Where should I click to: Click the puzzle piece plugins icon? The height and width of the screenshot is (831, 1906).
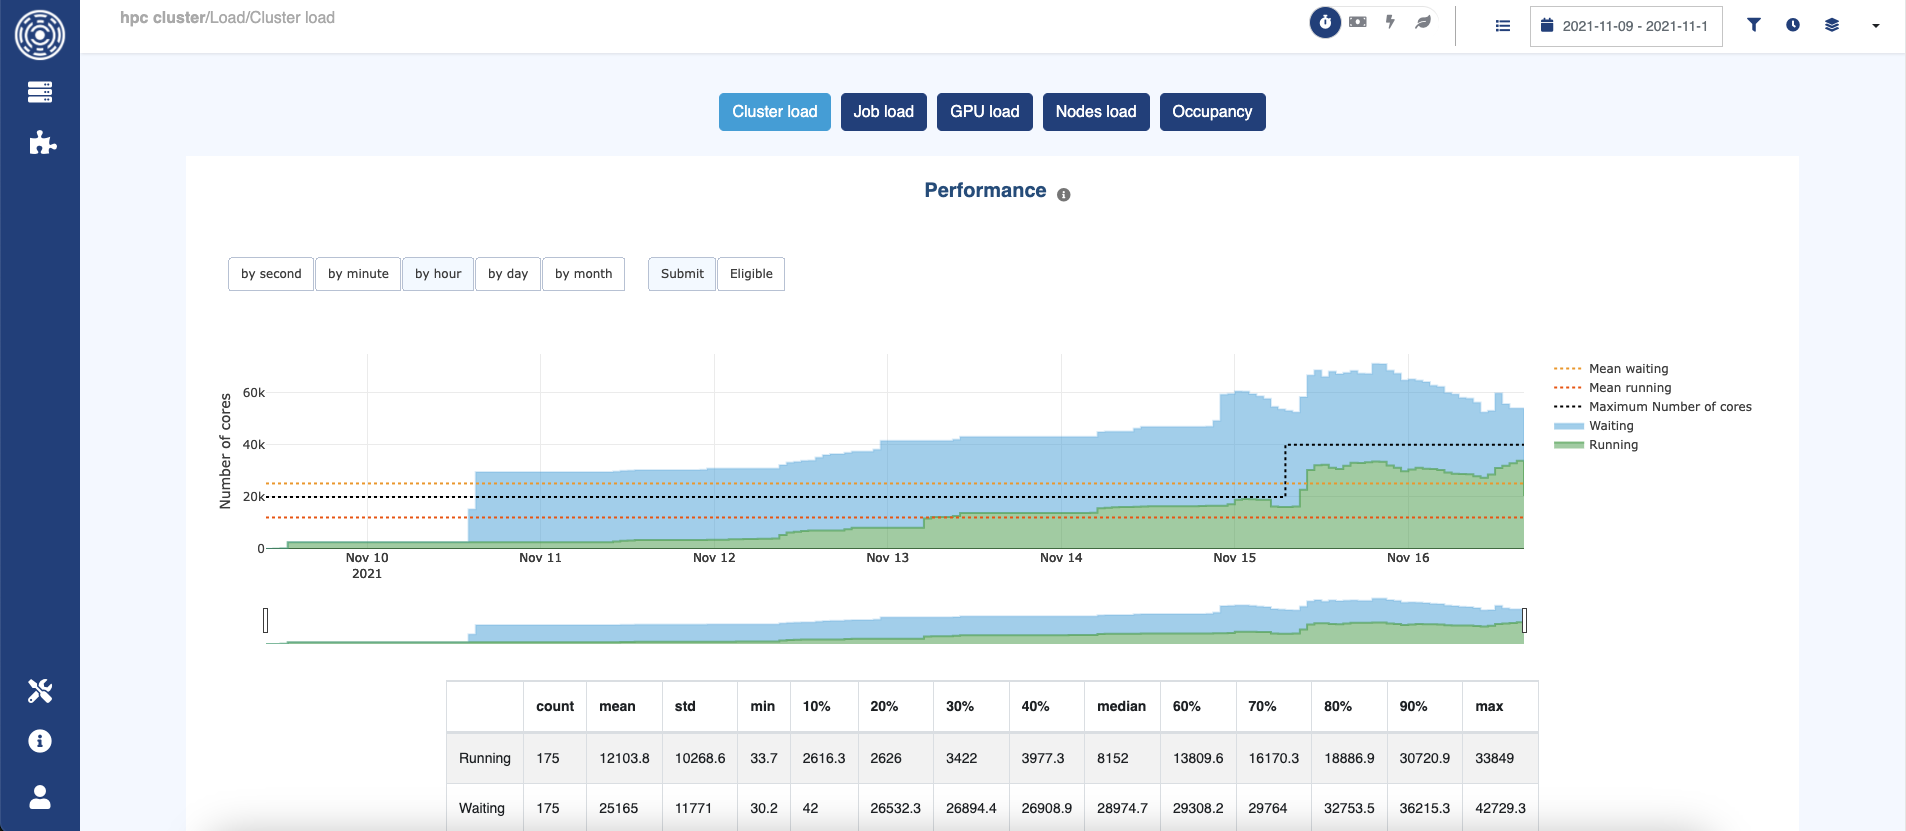point(42,143)
